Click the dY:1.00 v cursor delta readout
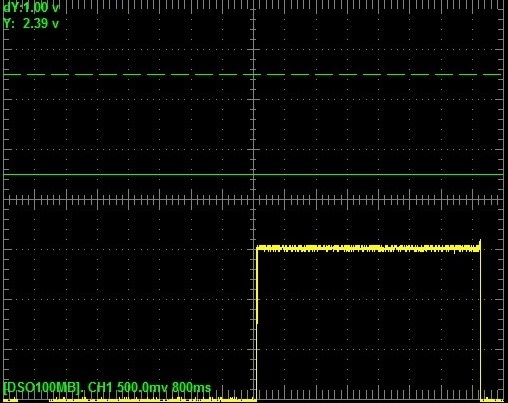 click(x=31, y=8)
